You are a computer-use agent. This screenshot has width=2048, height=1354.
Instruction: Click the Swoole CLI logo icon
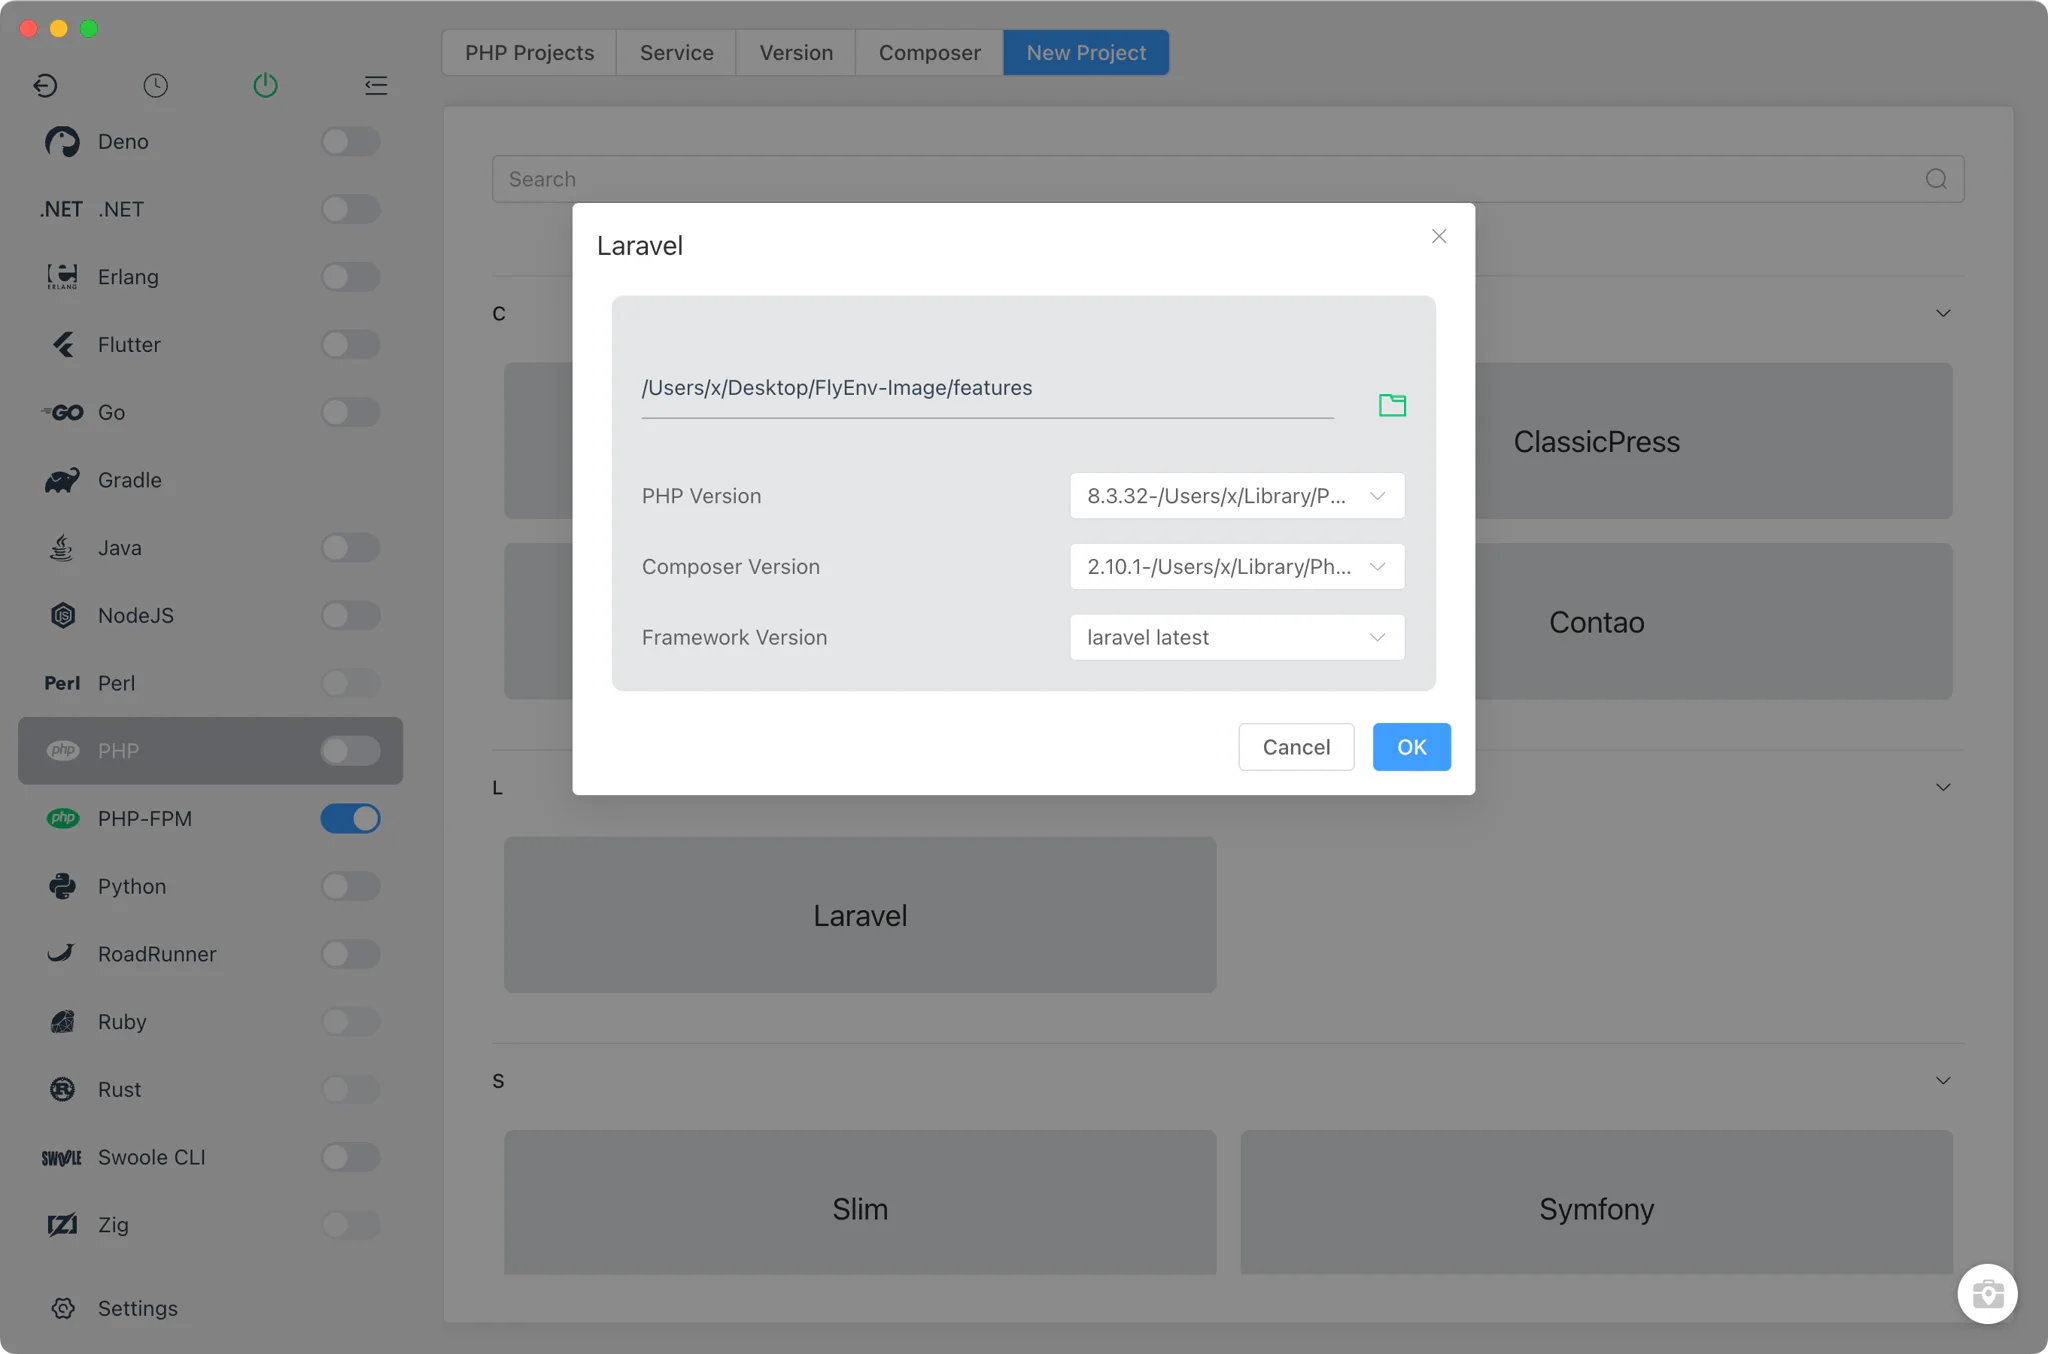pyautogui.click(x=62, y=1157)
